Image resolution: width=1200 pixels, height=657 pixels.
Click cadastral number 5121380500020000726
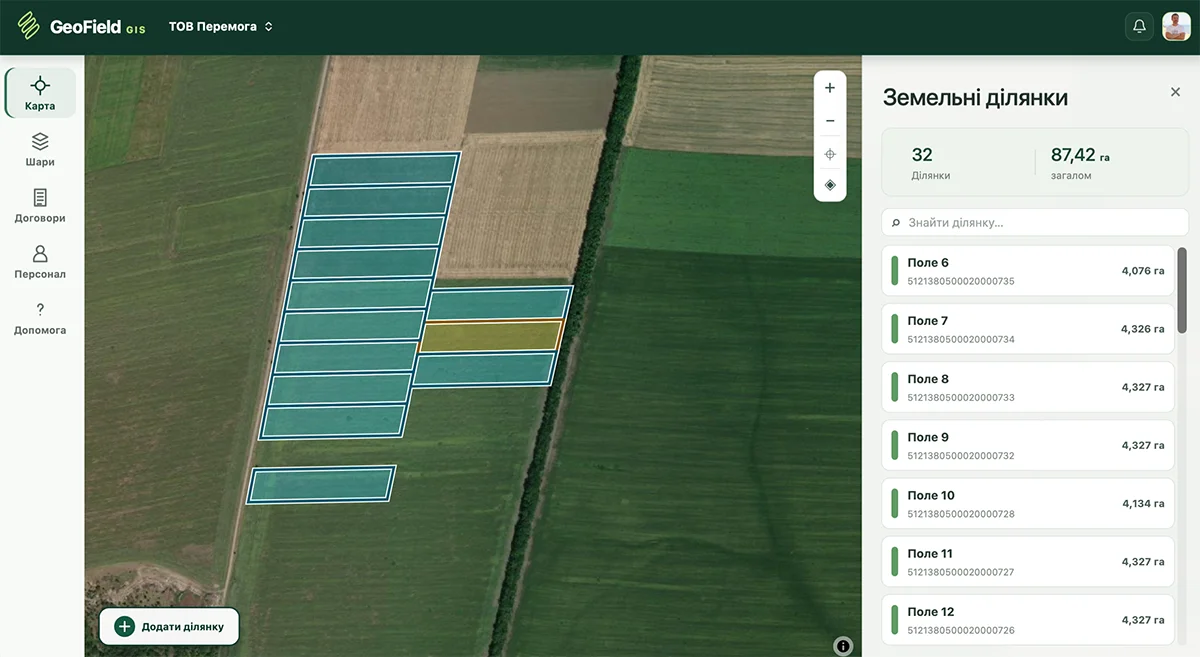click(x=961, y=630)
